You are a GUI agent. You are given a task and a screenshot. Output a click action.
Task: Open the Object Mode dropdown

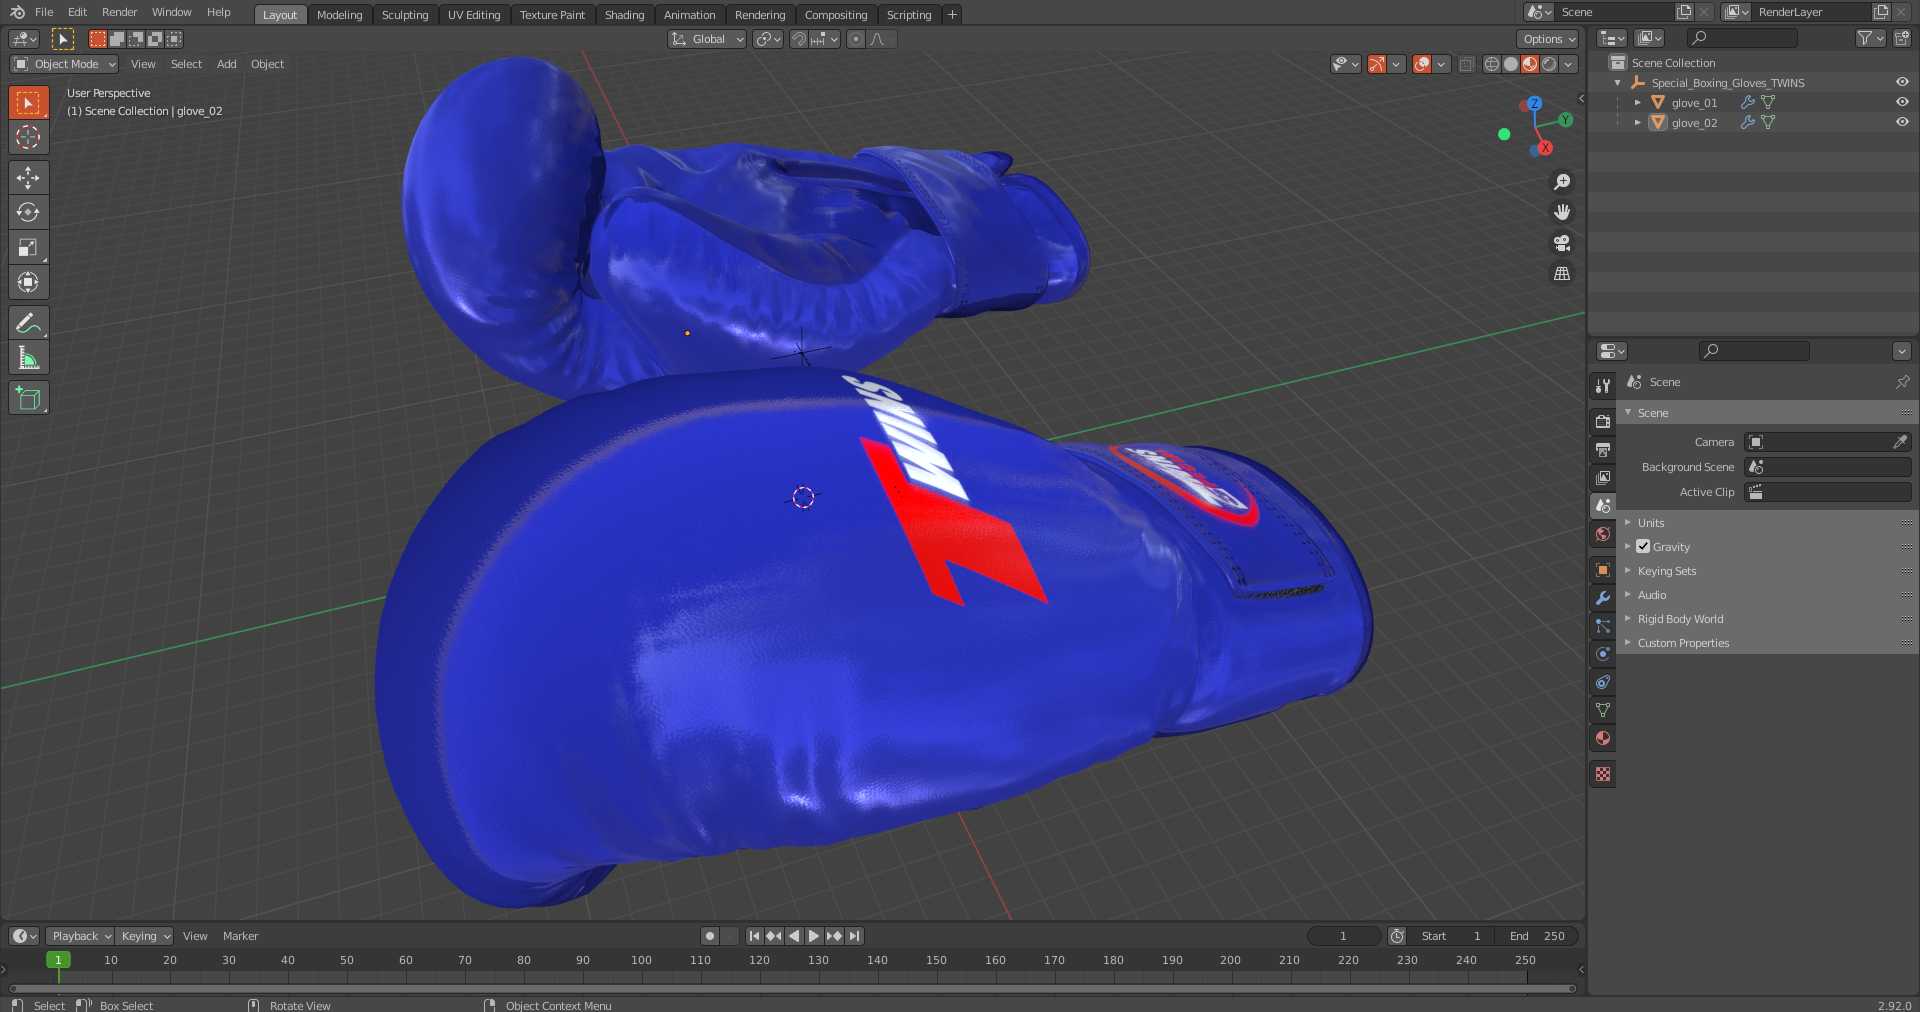(x=65, y=64)
